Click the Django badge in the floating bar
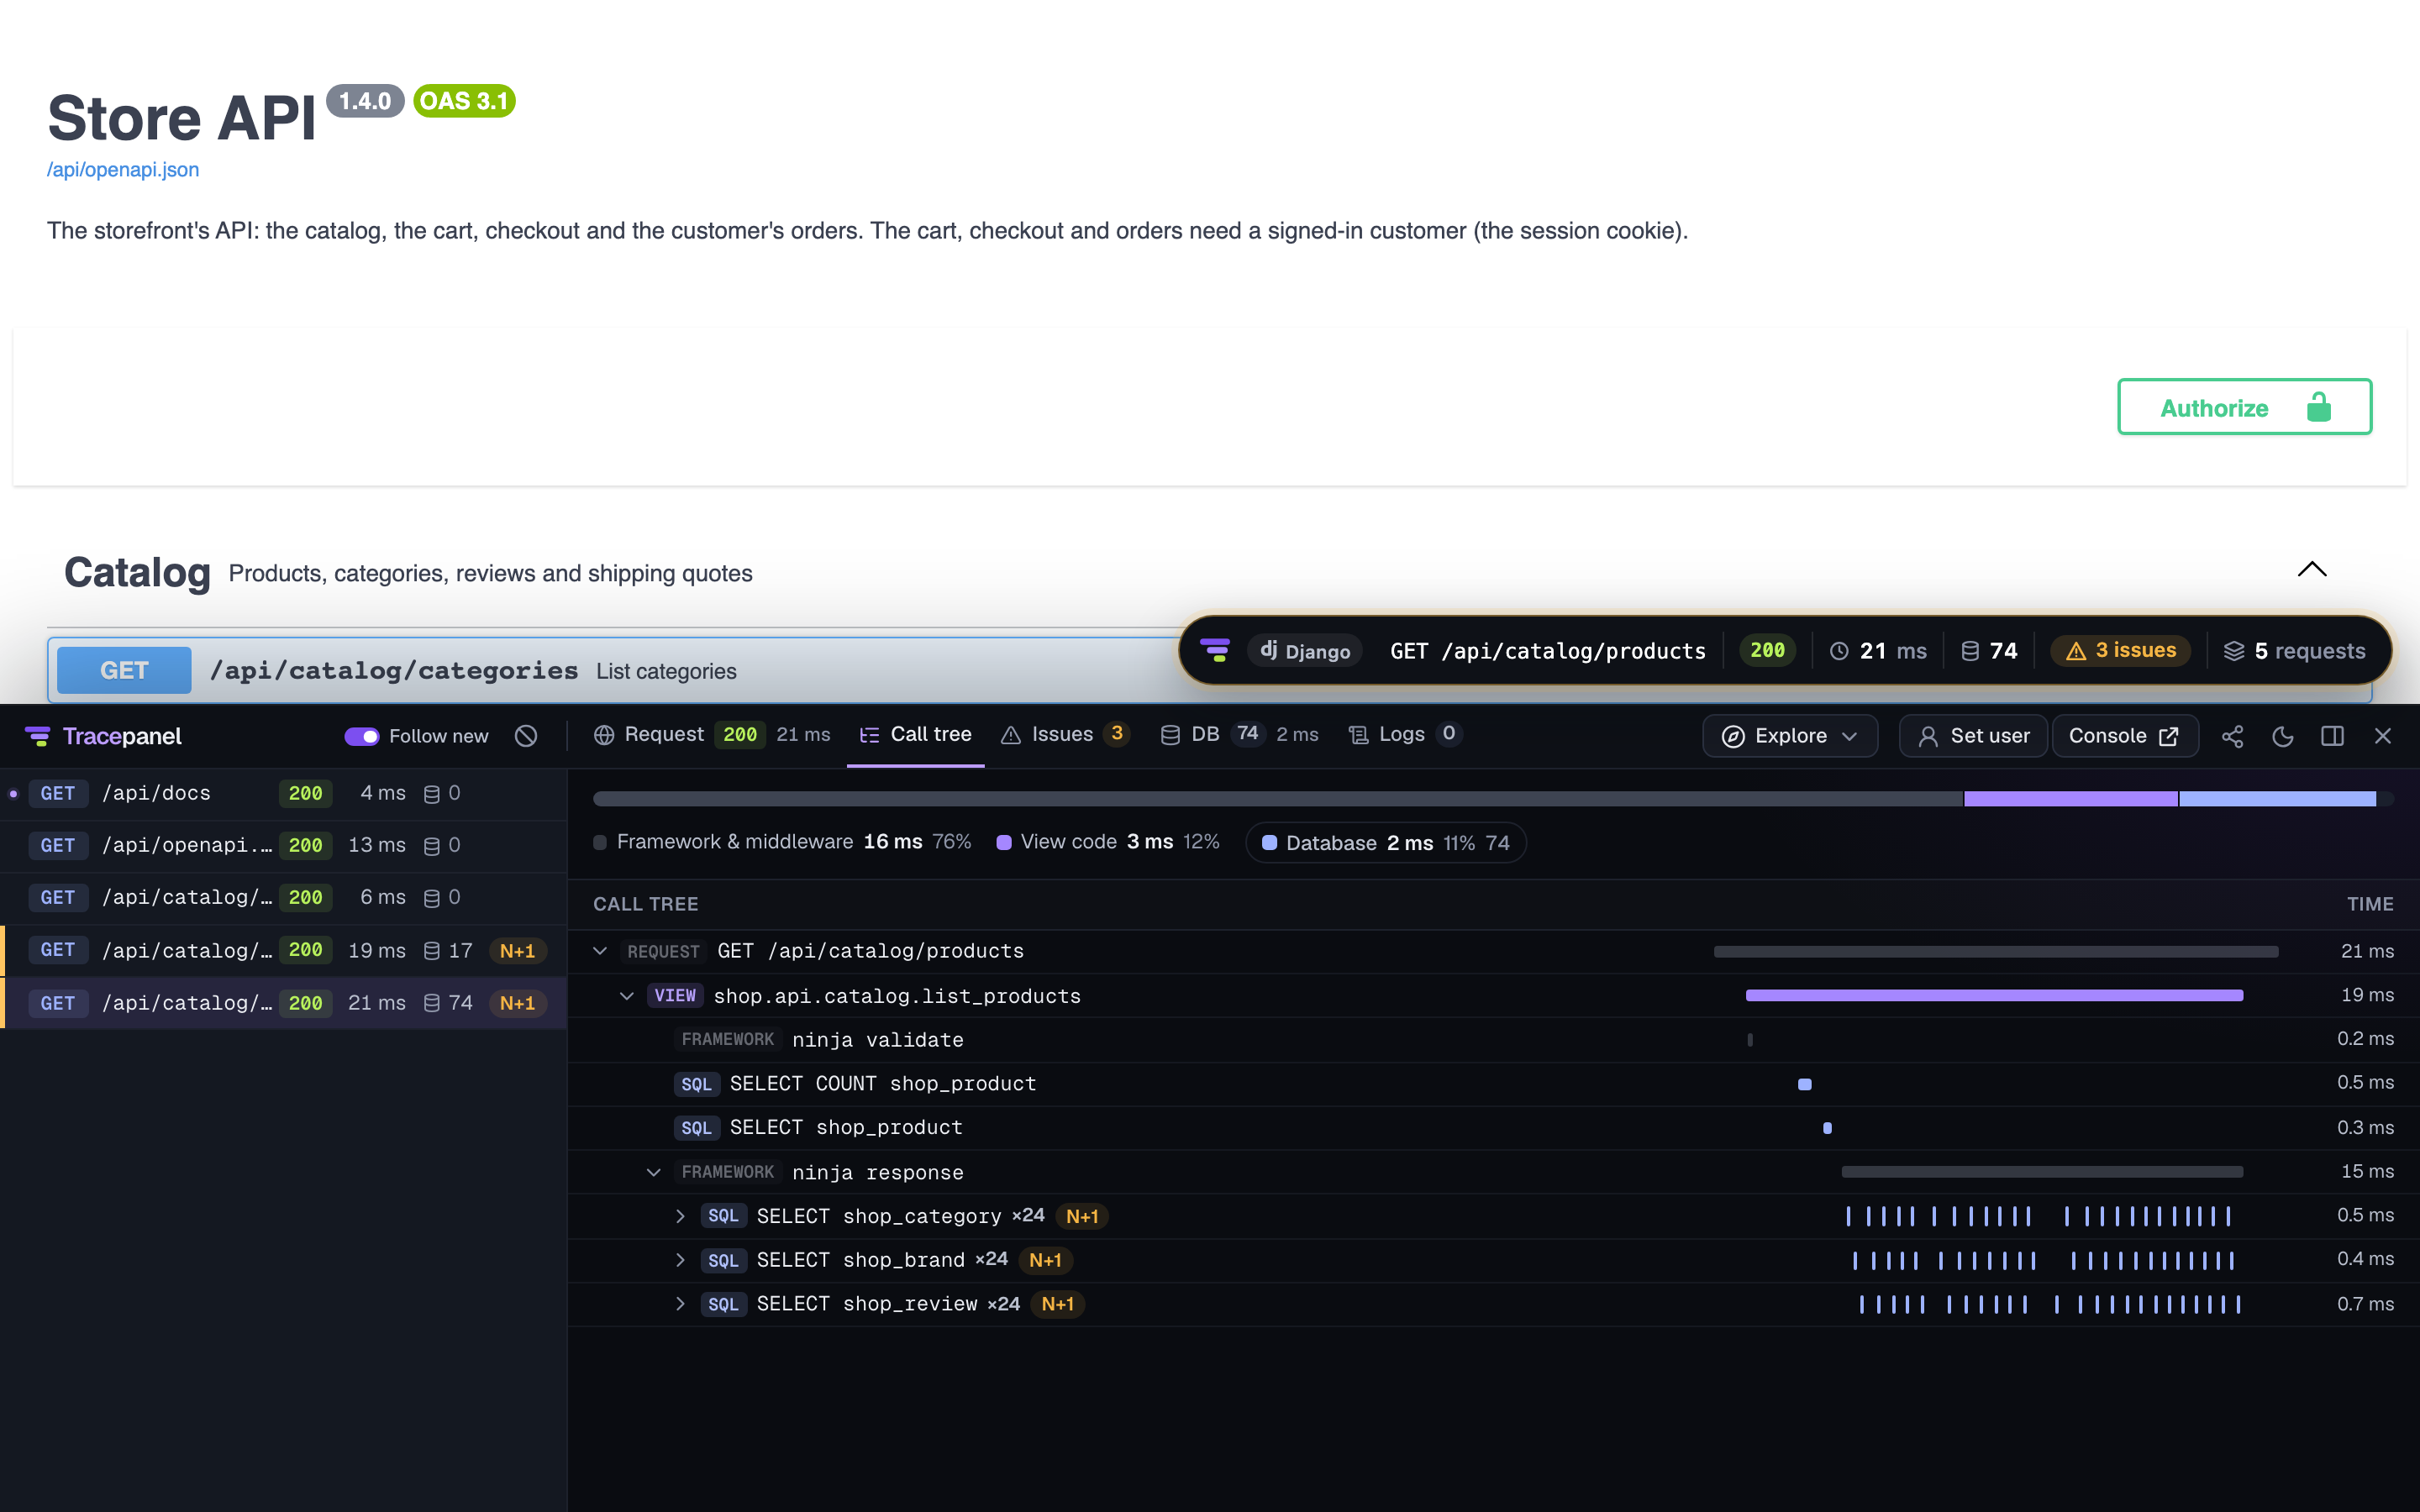Image resolution: width=2420 pixels, height=1512 pixels. tap(1305, 651)
